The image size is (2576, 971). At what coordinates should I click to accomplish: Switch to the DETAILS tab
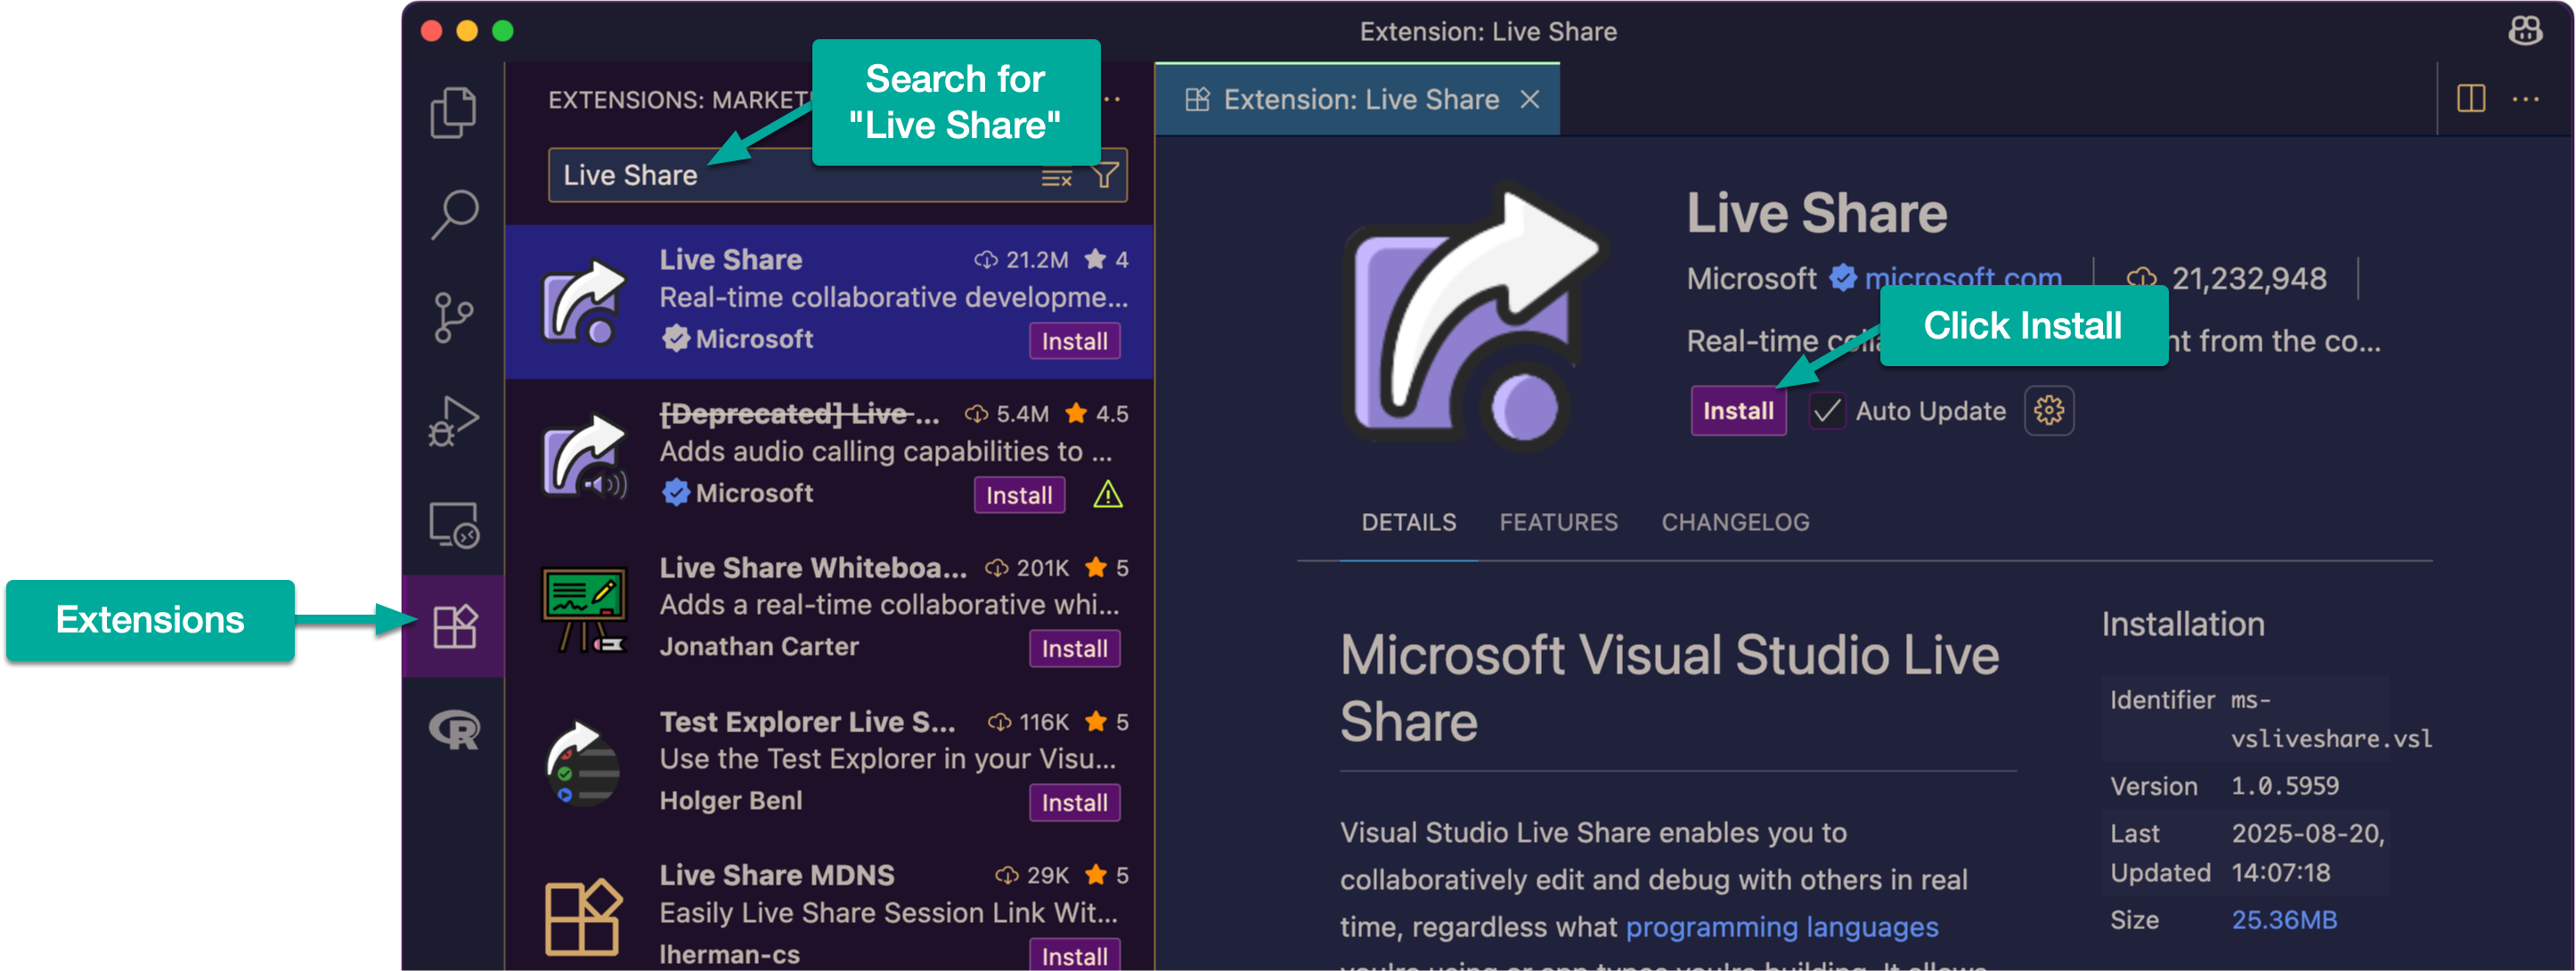click(x=1408, y=522)
